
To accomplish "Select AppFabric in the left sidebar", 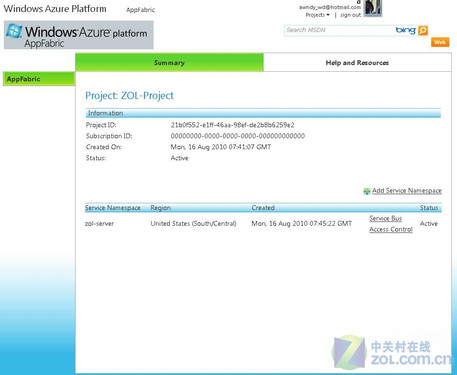I will tap(39, 79).
